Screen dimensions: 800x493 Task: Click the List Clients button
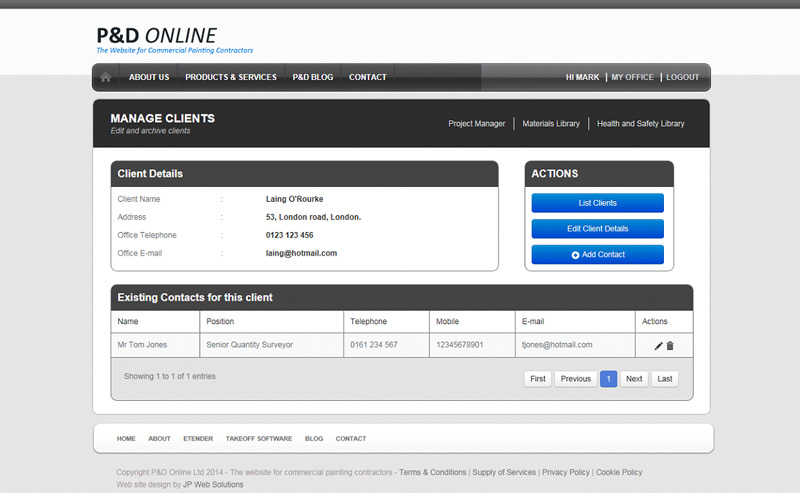click(x=597, y=203)
